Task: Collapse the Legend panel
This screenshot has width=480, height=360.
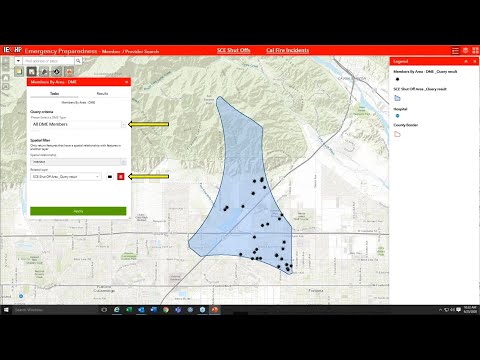Action: point(466,61)
